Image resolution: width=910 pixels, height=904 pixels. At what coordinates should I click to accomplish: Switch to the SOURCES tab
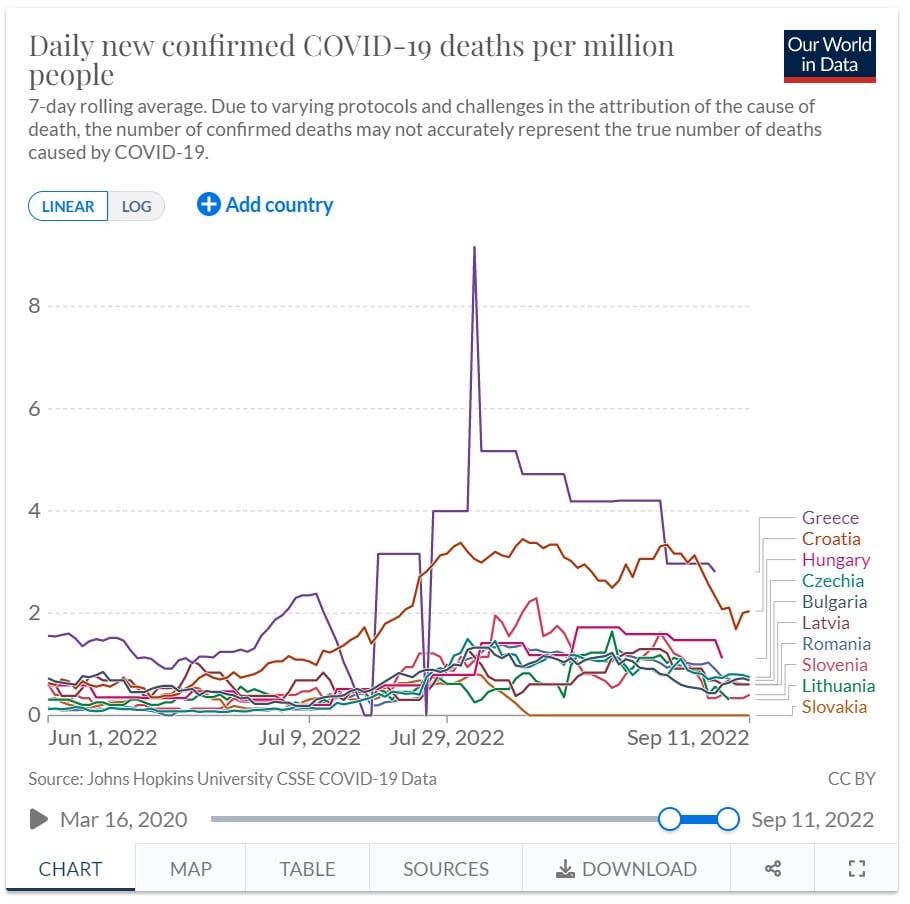[x=446, y=868]
